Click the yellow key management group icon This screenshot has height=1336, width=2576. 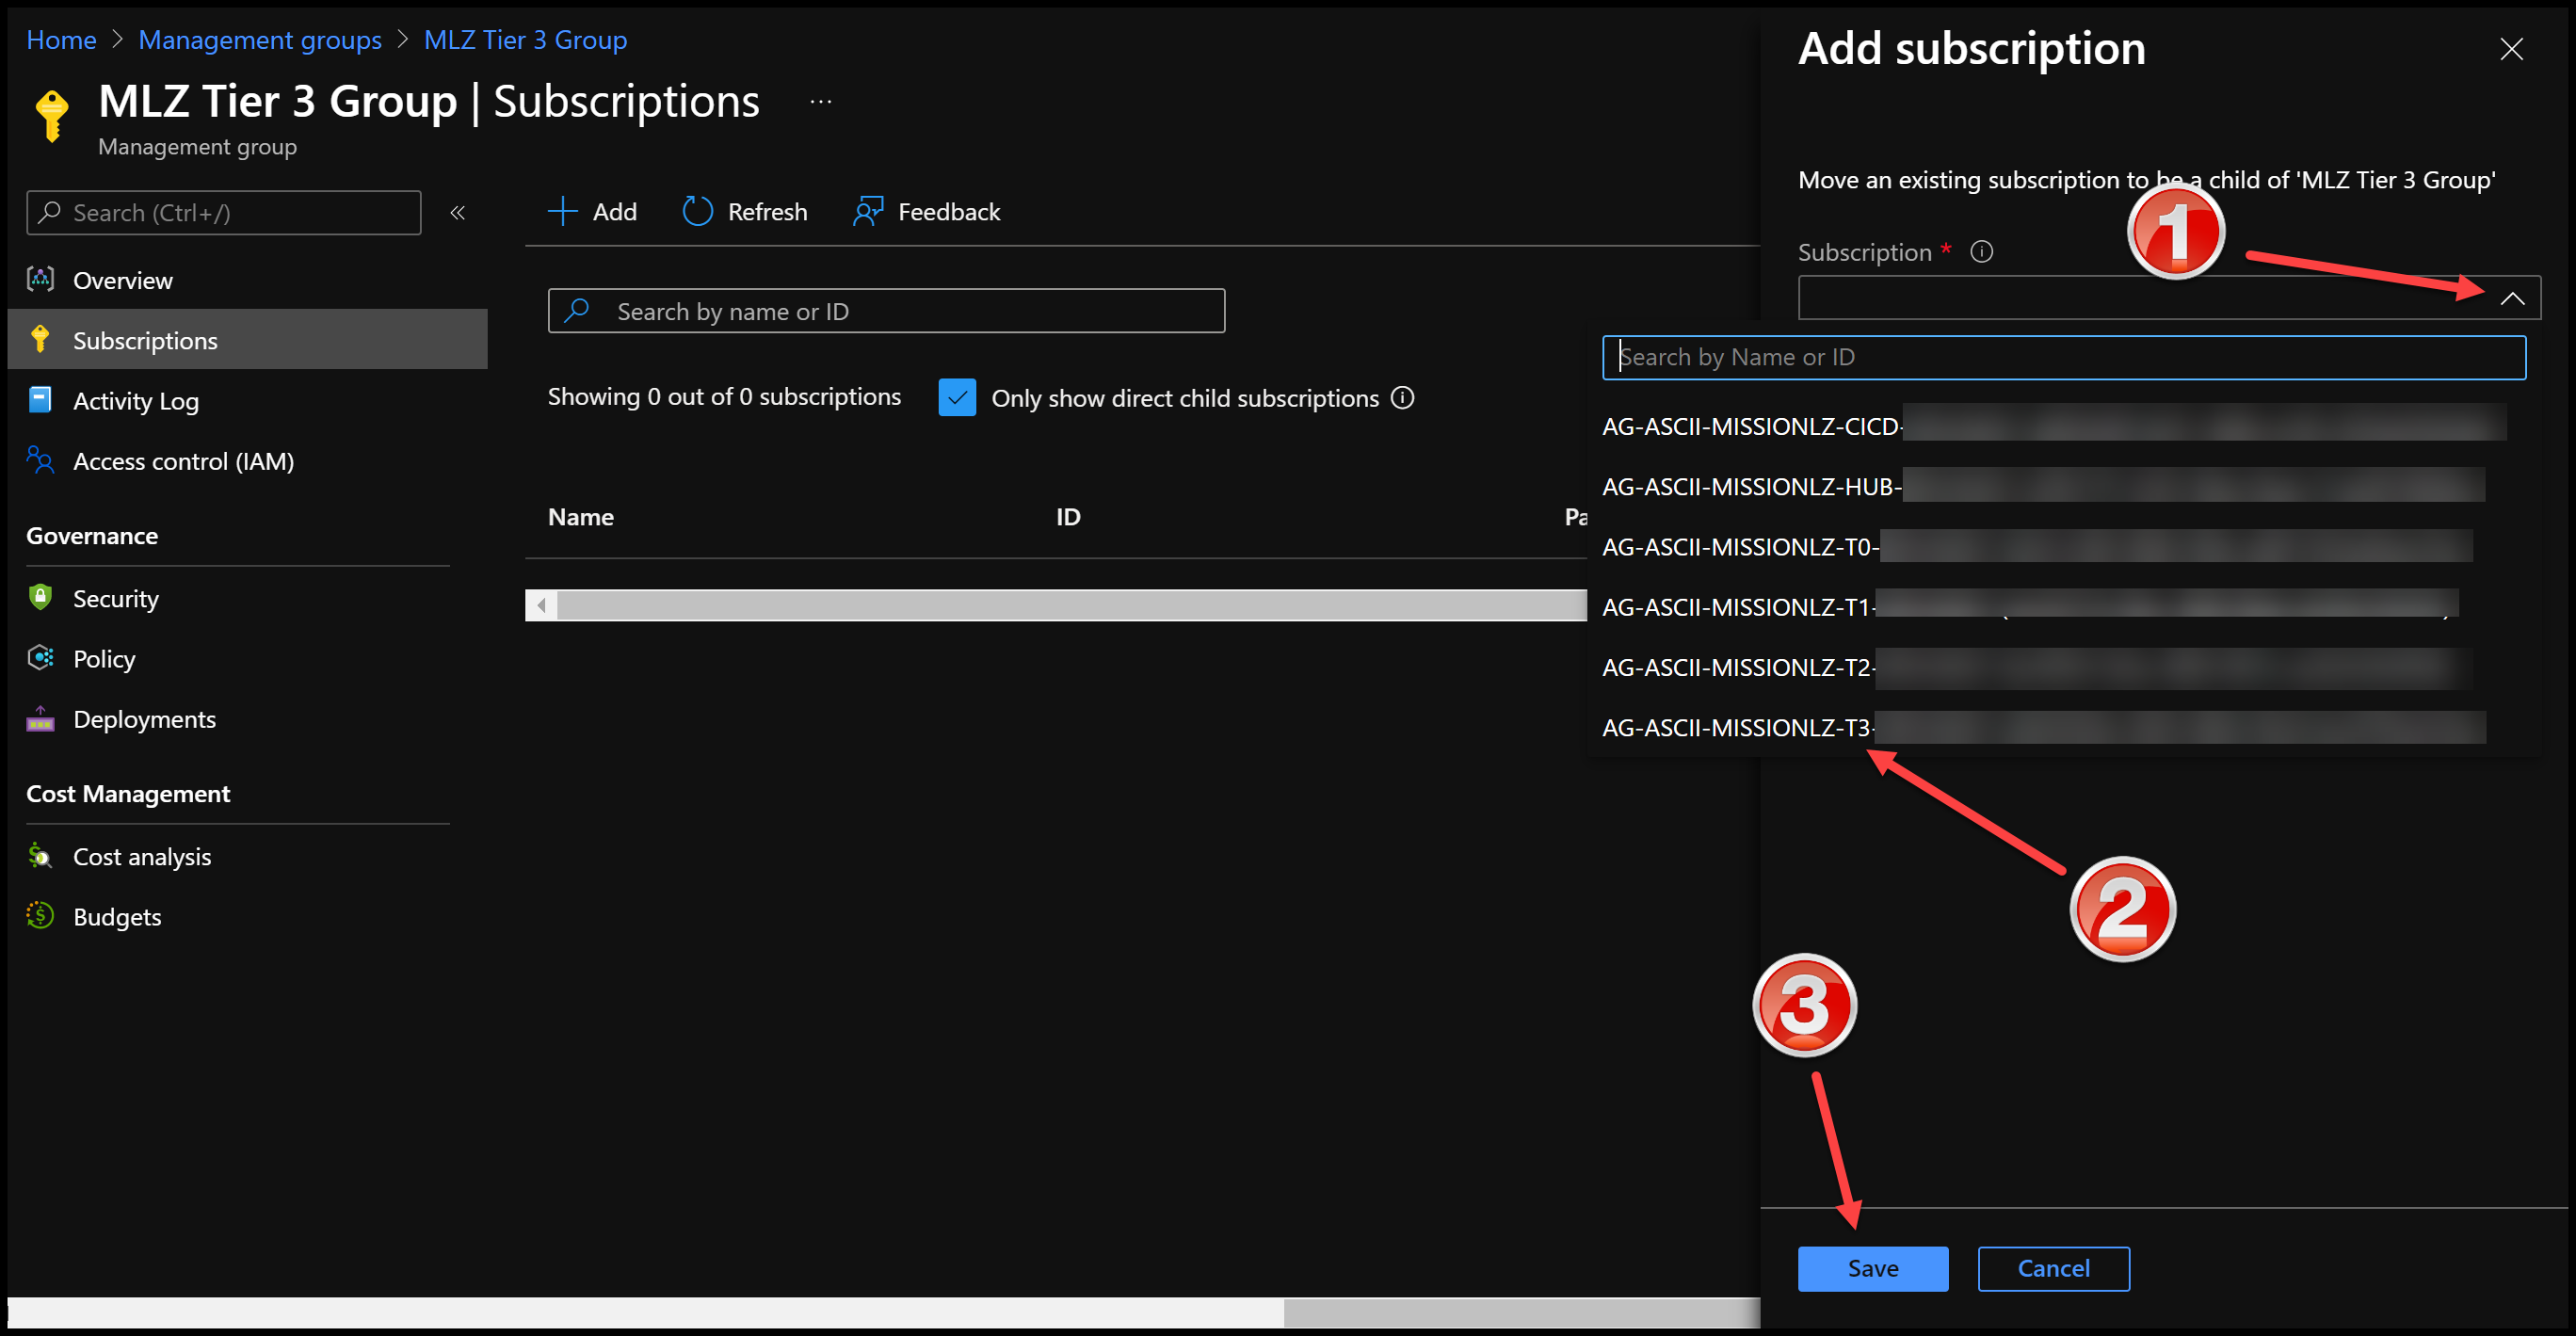[x=52, y=116]
